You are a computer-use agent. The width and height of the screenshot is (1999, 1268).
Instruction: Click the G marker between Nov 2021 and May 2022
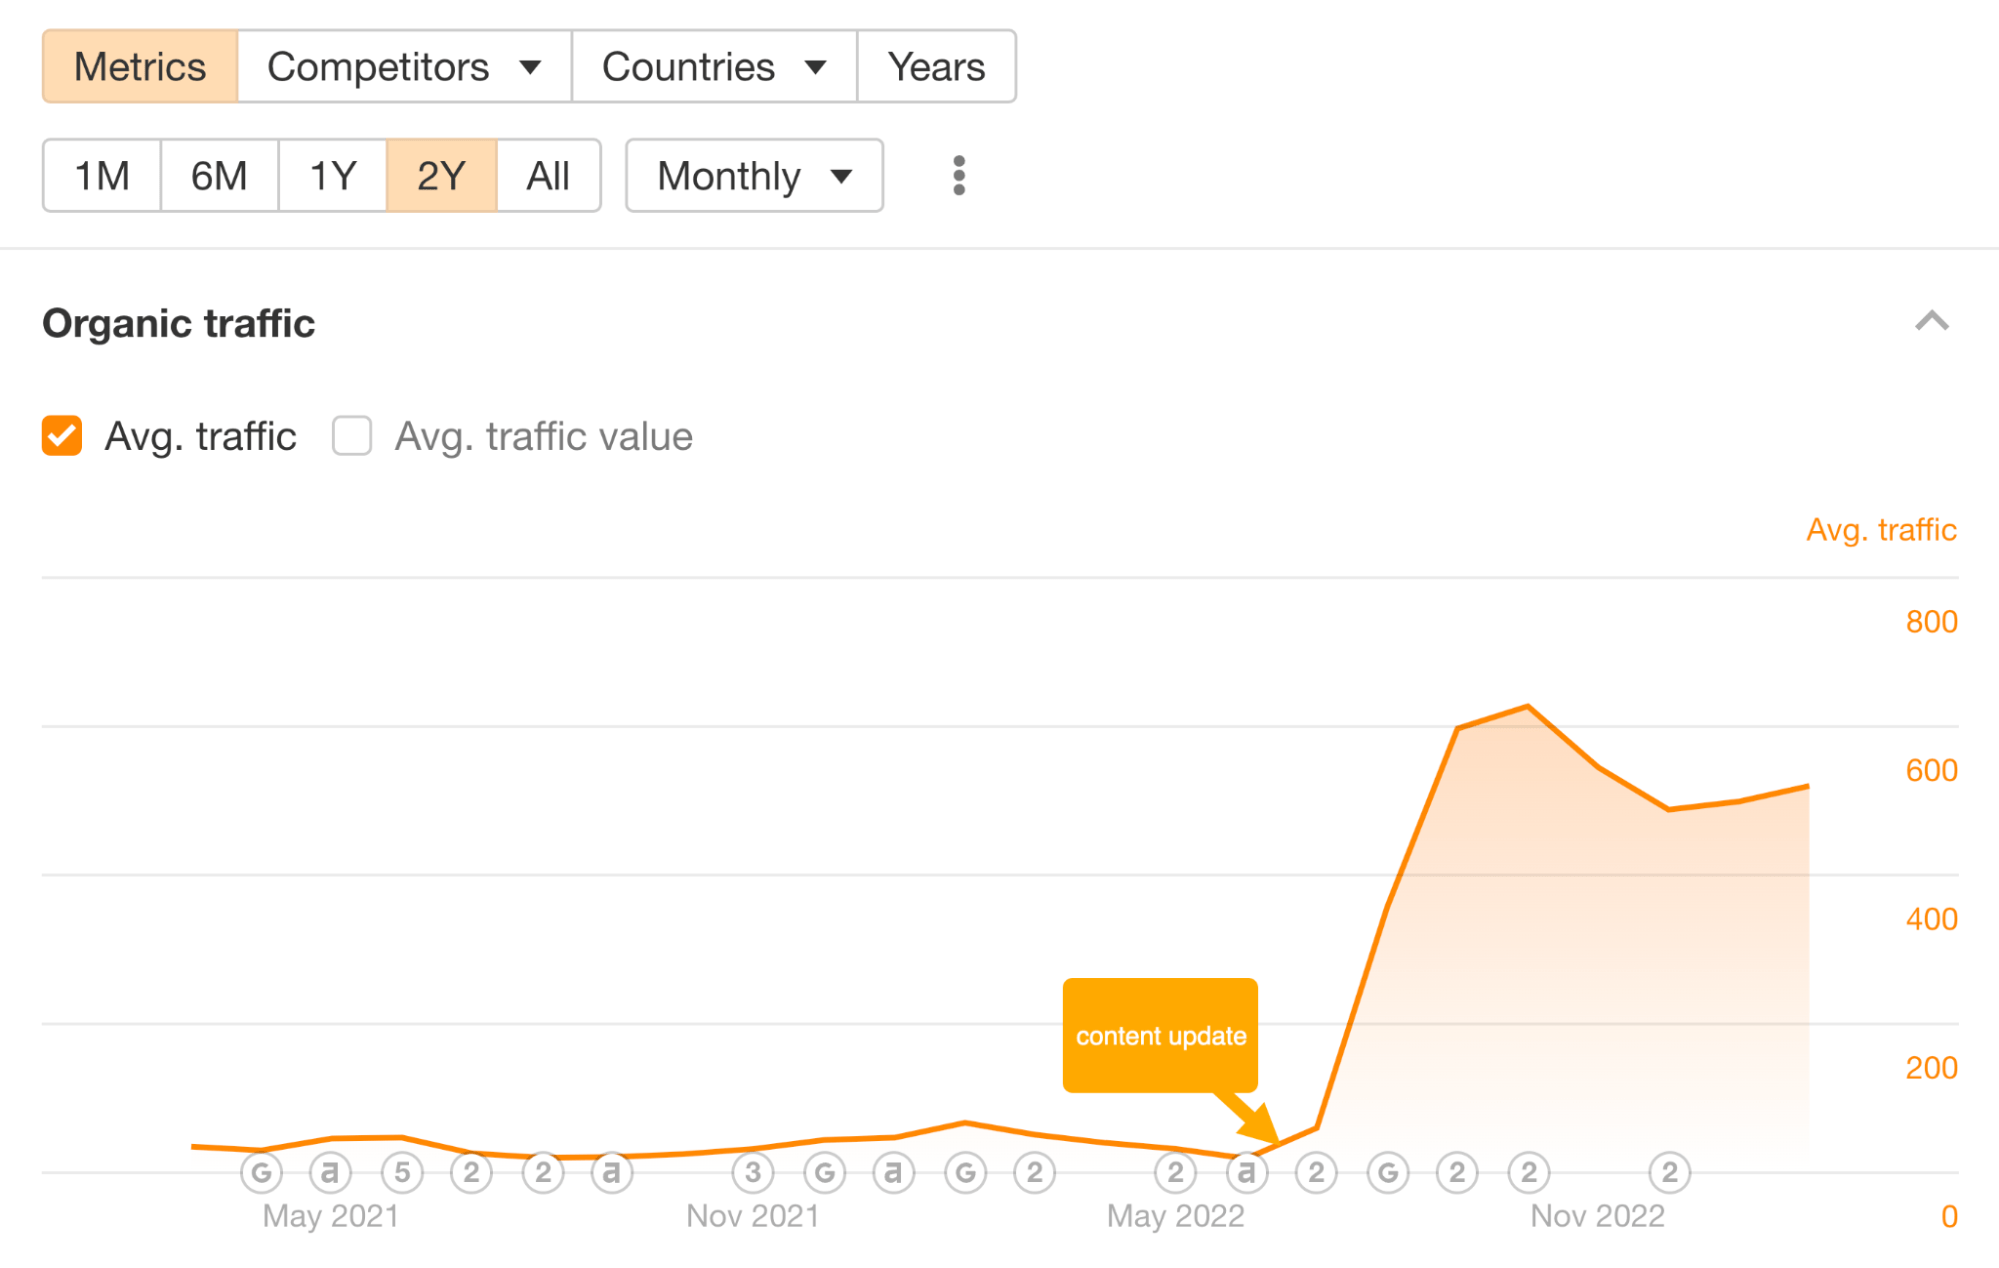coord(965,1172)
